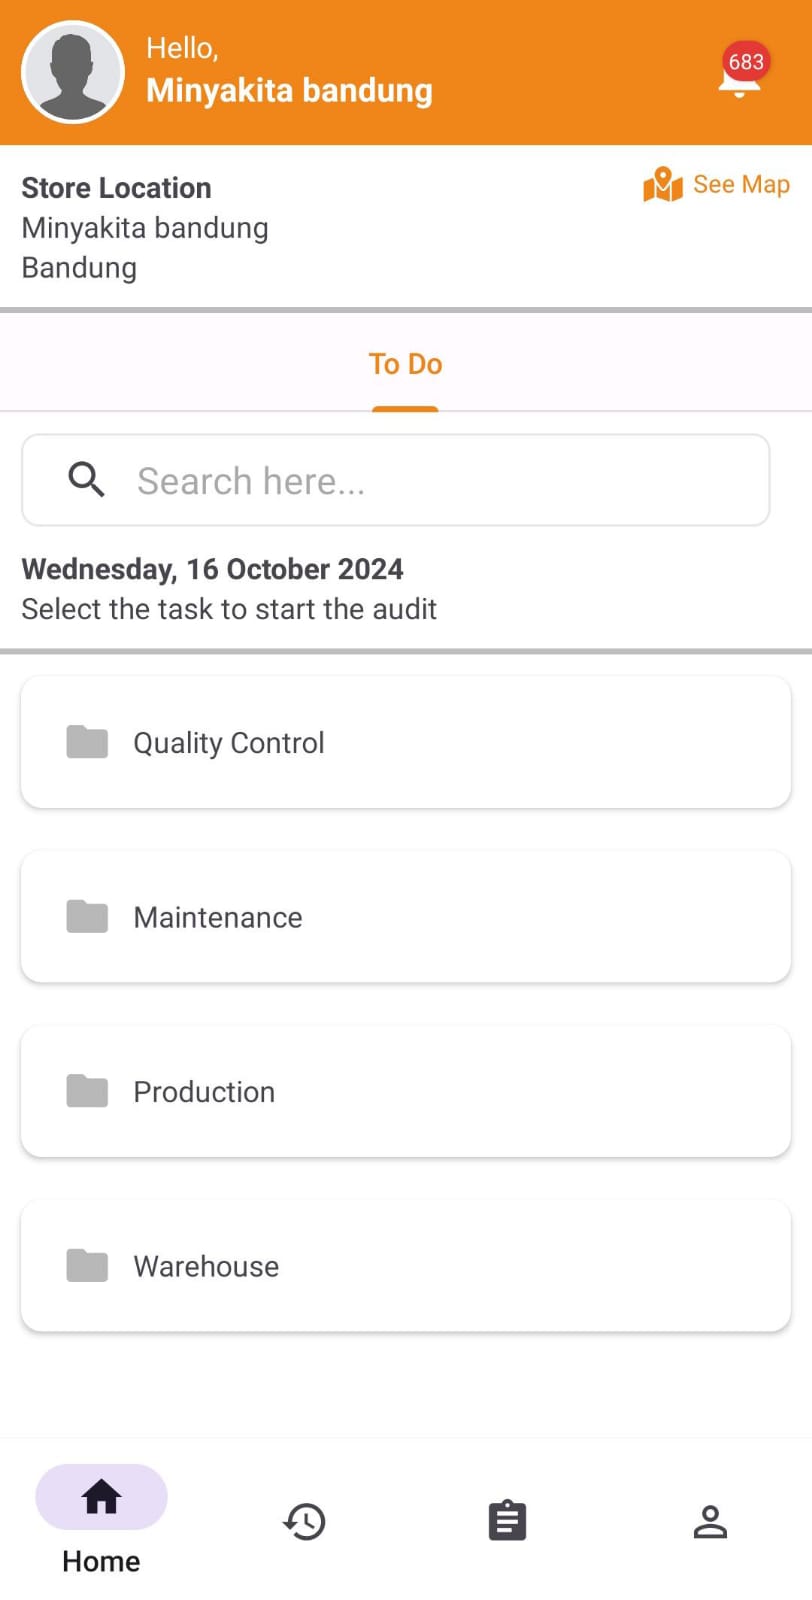Image resolution: width=812 pixels, height=1600 pixels.
Task: Click the Quality Control folder icon
Action: click(x=87, y=742)
